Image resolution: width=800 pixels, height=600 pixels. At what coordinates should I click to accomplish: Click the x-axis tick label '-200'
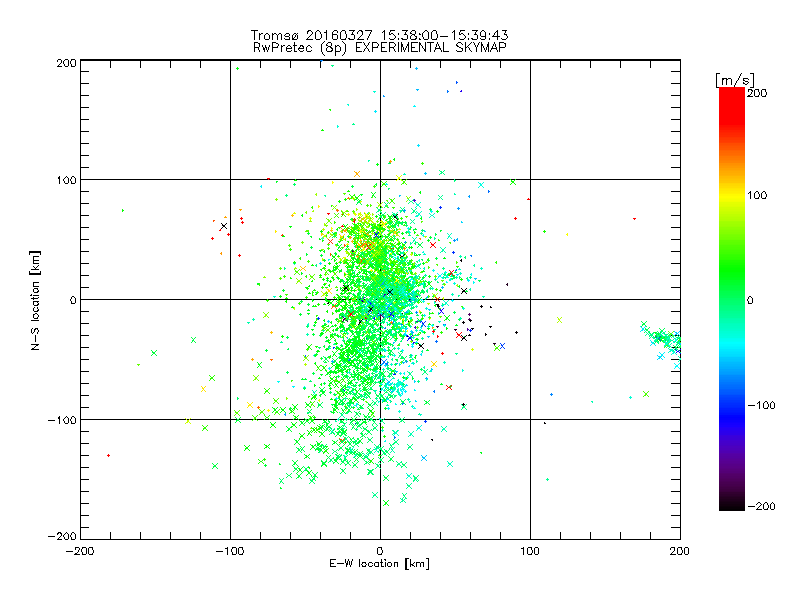pyautogui.click(x=81, y=551)
